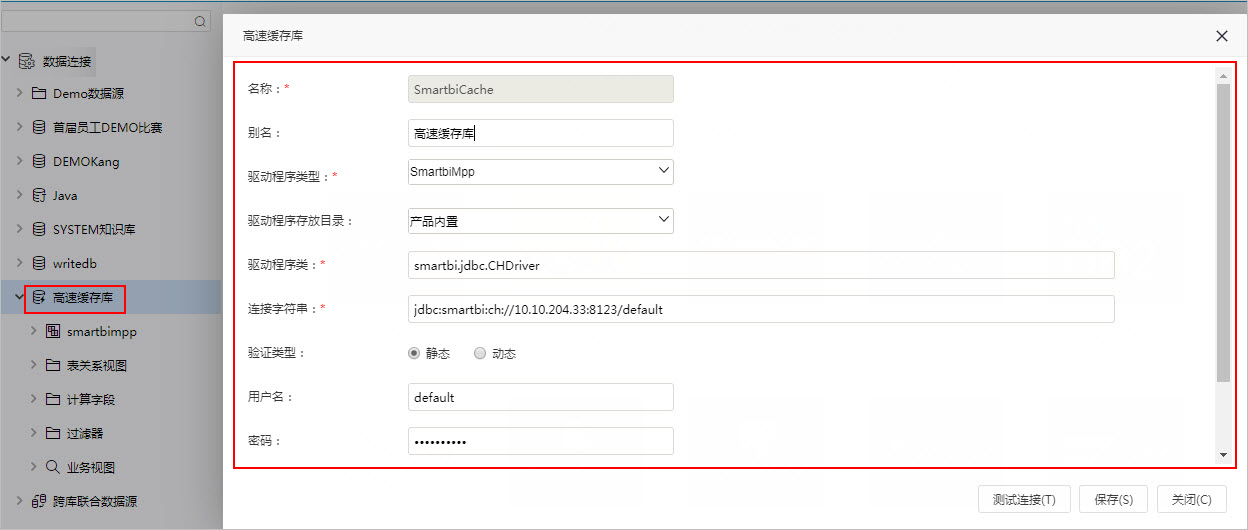Click the smartbimpp schema icon
This screenshot has width=1248, height=530.
click(x=53, y=332)
